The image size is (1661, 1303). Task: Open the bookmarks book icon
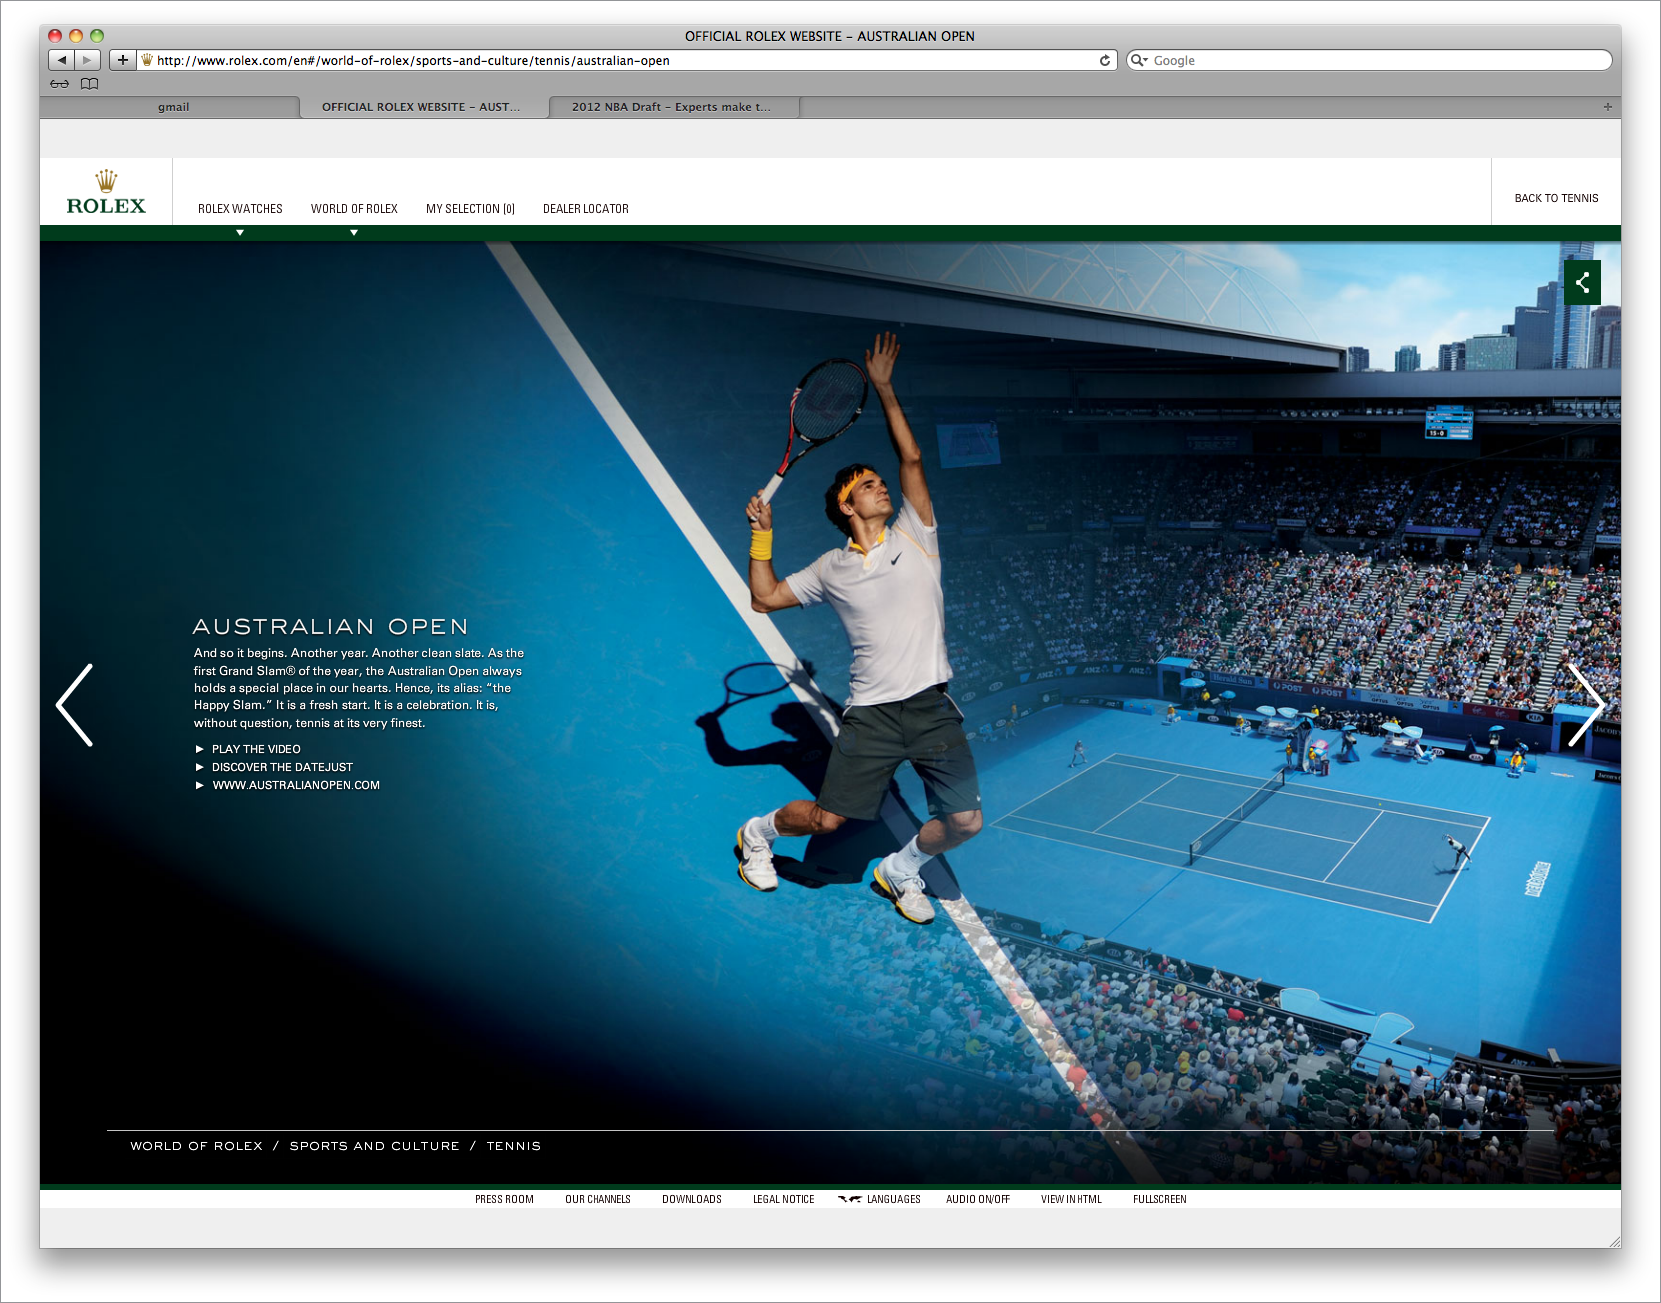[90, 84]
